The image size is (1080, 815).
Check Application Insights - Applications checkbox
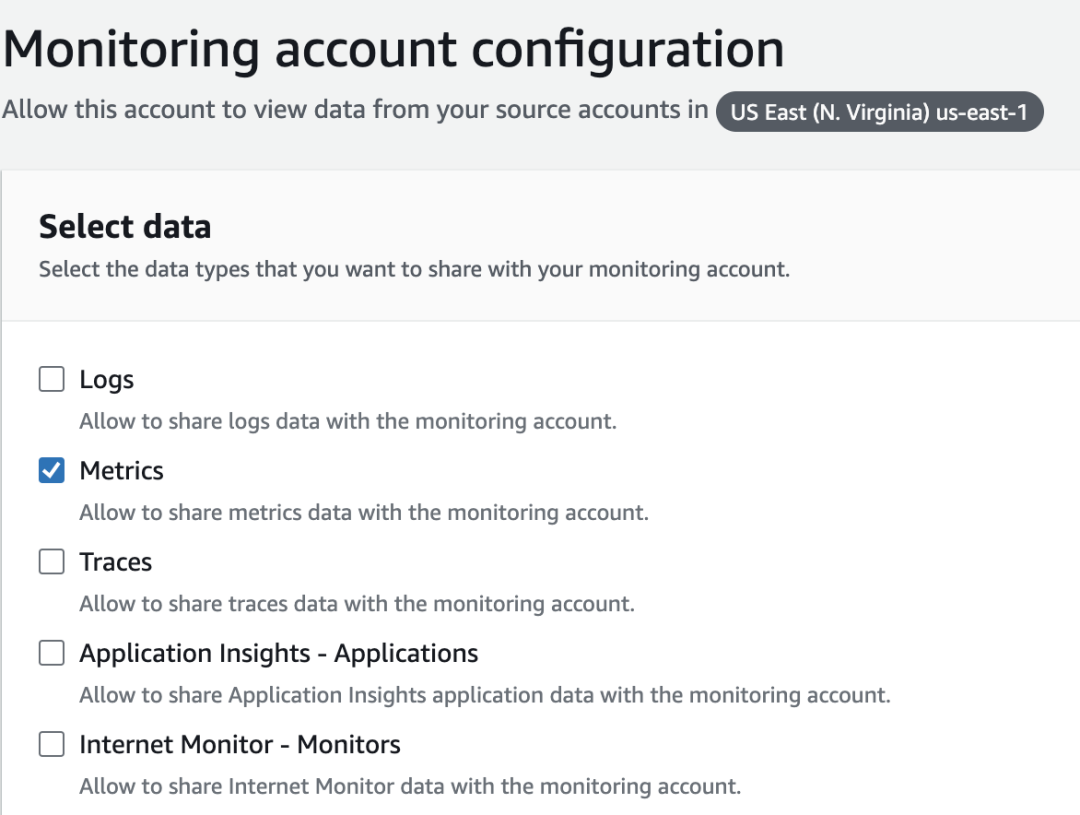click(x=51, y=654)
